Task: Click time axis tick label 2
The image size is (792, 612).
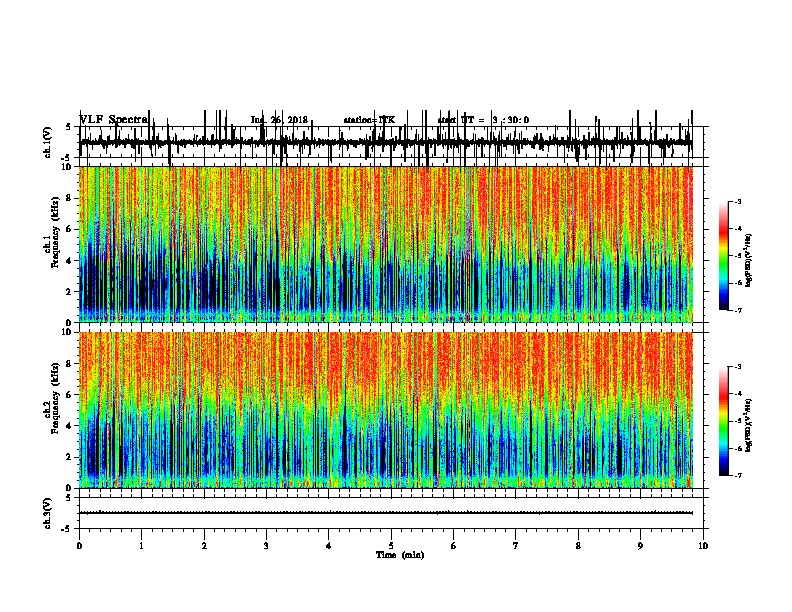Action: point(204,546)
